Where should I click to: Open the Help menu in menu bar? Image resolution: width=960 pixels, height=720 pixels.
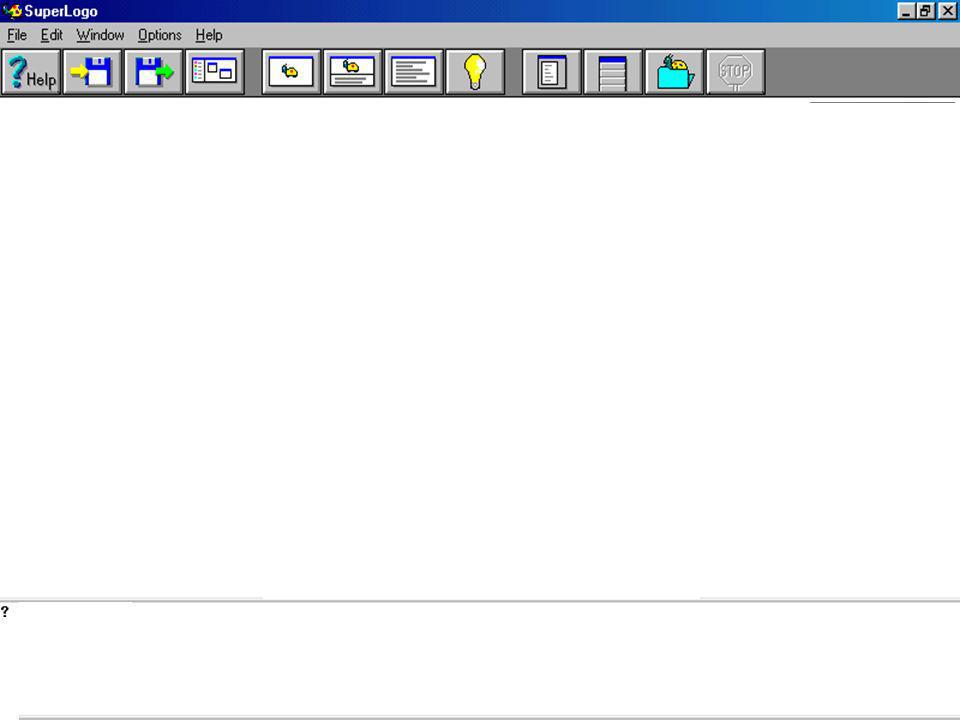209,35
